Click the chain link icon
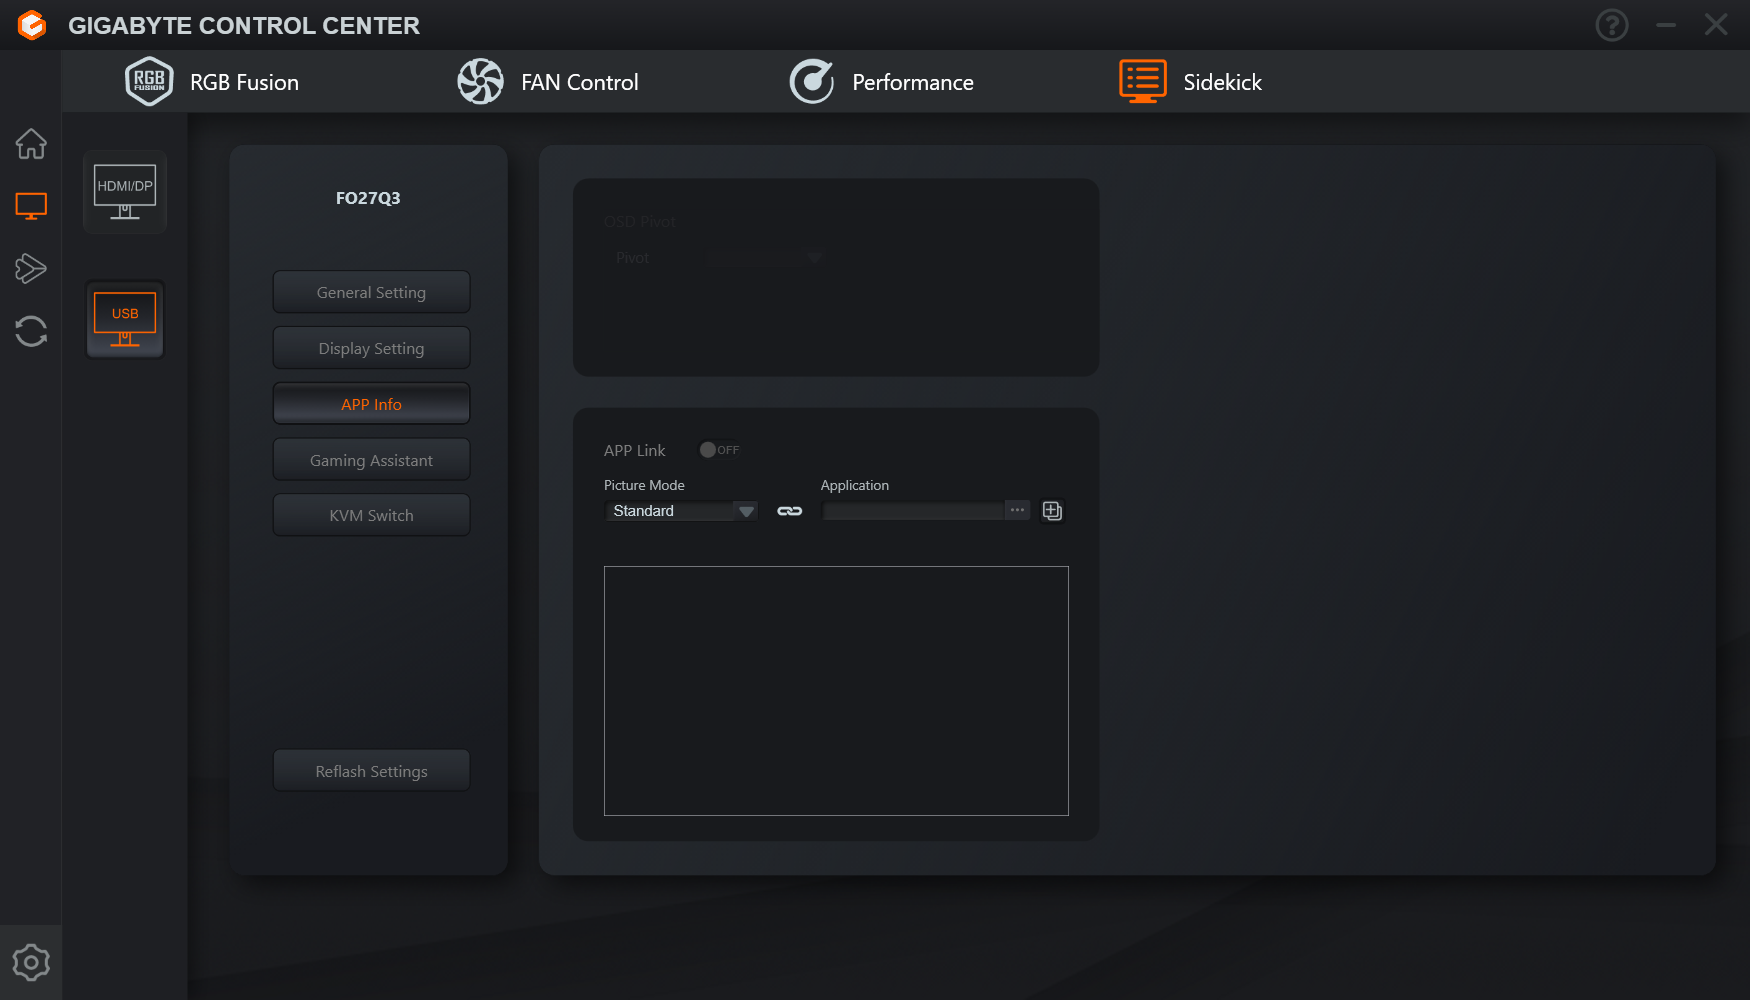Image resolution: width=1750 pixels, height=1000 pixels. pyautogui.click(x=790, y=511)
